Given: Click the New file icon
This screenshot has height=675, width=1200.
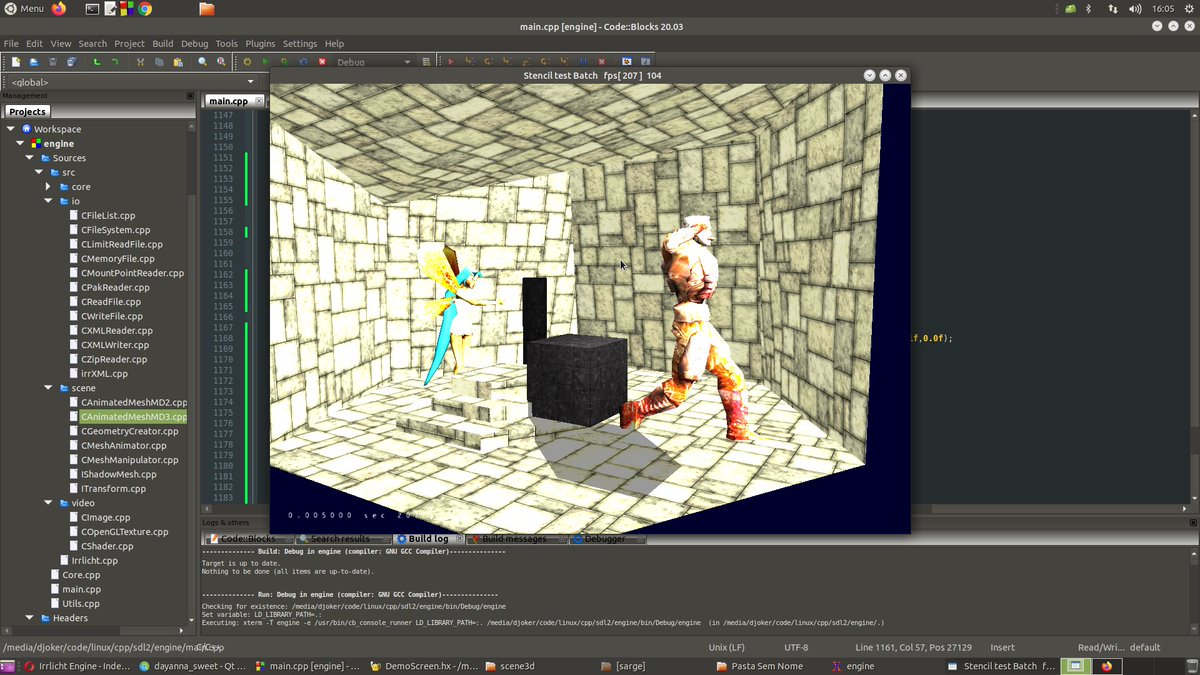Looking at the screenshot, I should tap(16, 62).
